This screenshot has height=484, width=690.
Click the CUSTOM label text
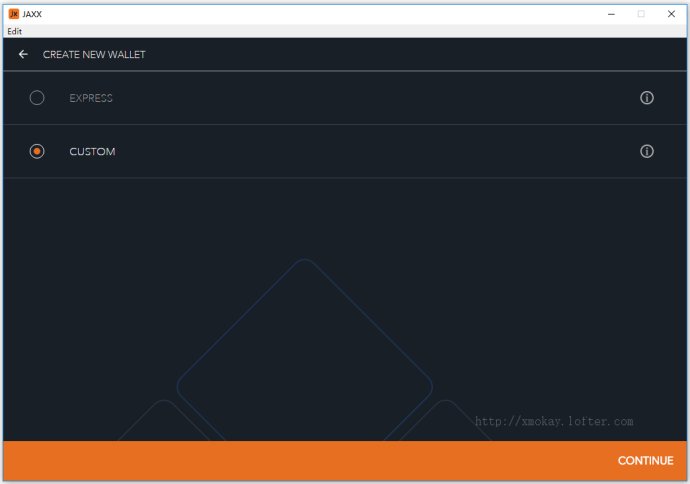pyautogui.click(x=92, y=152)
